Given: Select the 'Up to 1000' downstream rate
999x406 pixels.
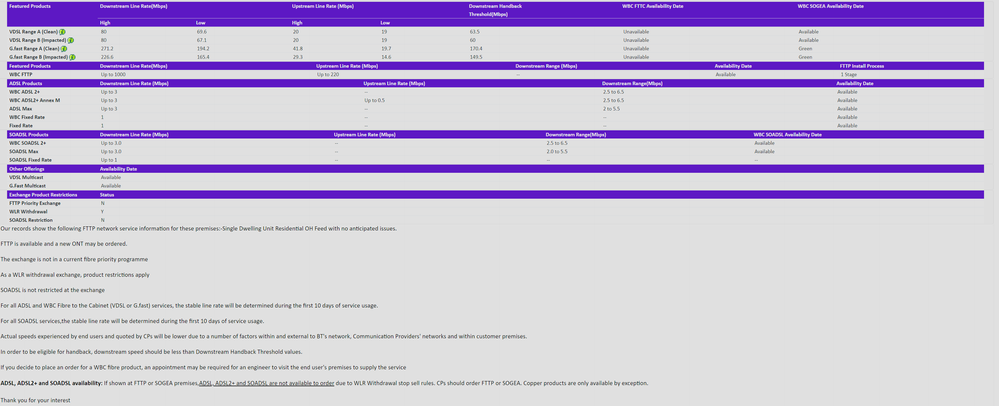Looking at the screenshot, I should tap(113, 75).
